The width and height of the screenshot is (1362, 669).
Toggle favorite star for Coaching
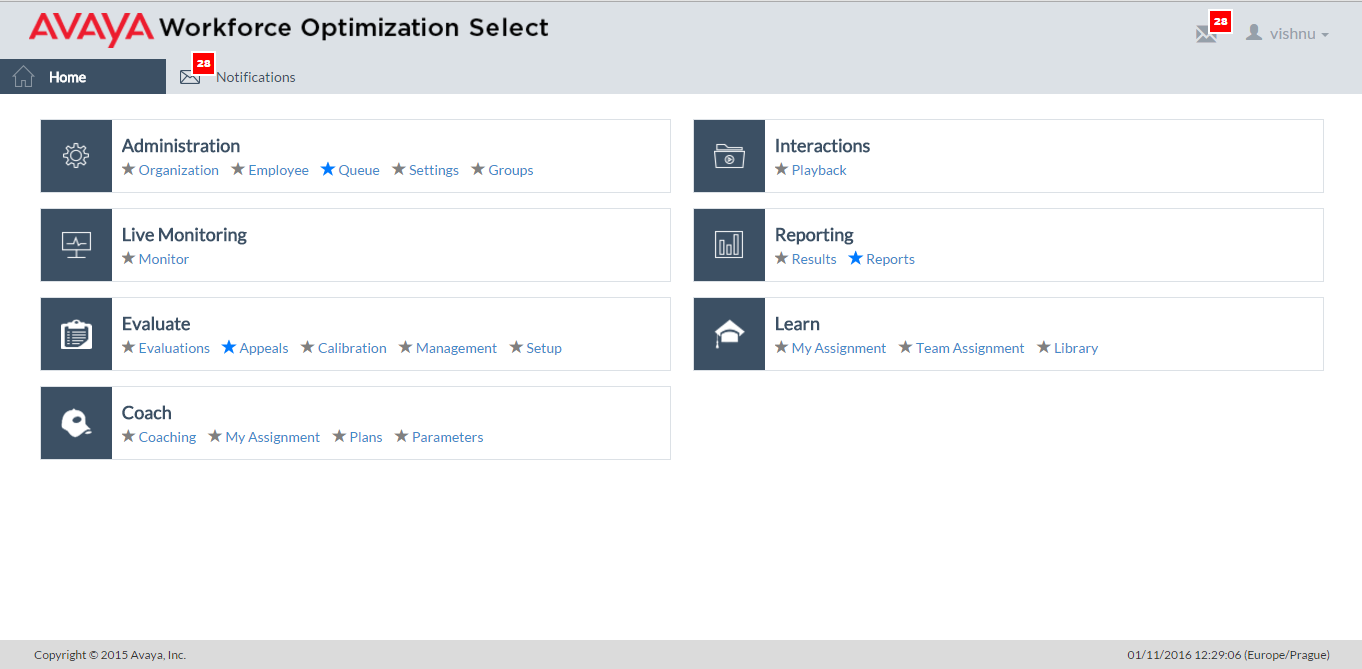click(x=128, y=436)
